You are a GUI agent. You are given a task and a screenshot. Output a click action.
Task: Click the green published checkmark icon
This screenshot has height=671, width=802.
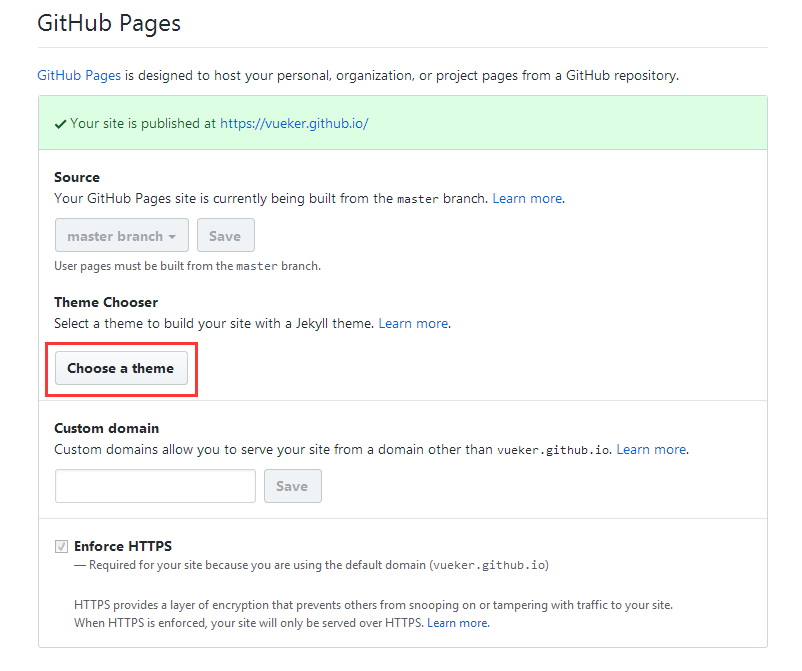click(x=60, y=124)
